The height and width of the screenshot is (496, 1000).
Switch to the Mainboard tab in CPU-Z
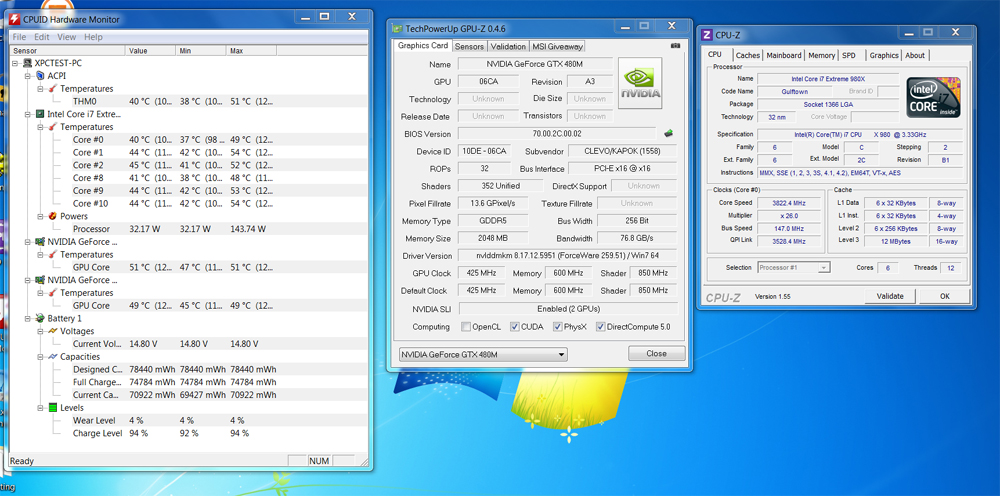pos(784,55)
